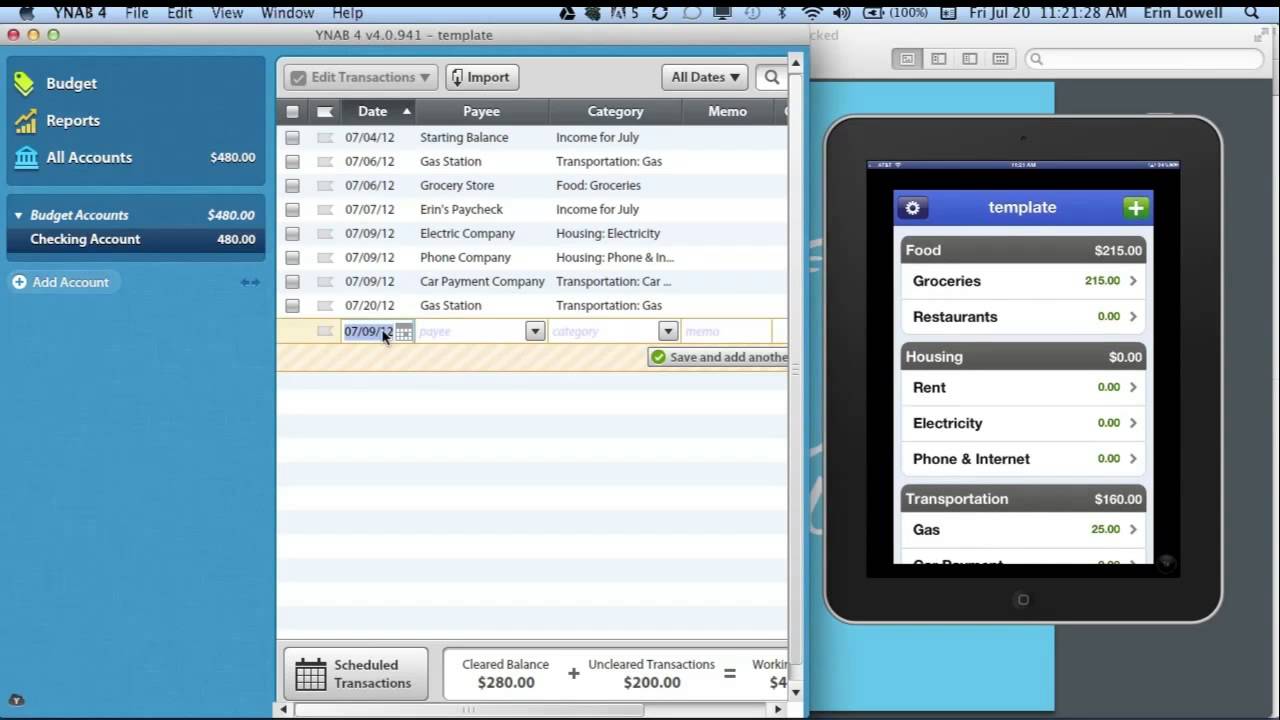Click the search magnifier in YNAB toolbar
This screenshot has width=1280, height=720.
[x=771, y=77]
